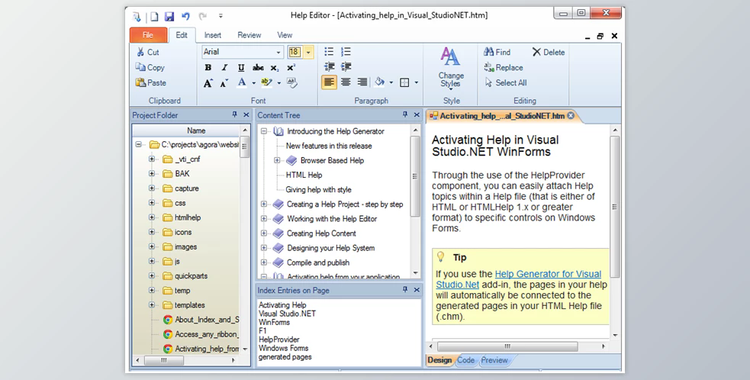
Task: Close the Activating_help document tab
Action: coord(571,116)
